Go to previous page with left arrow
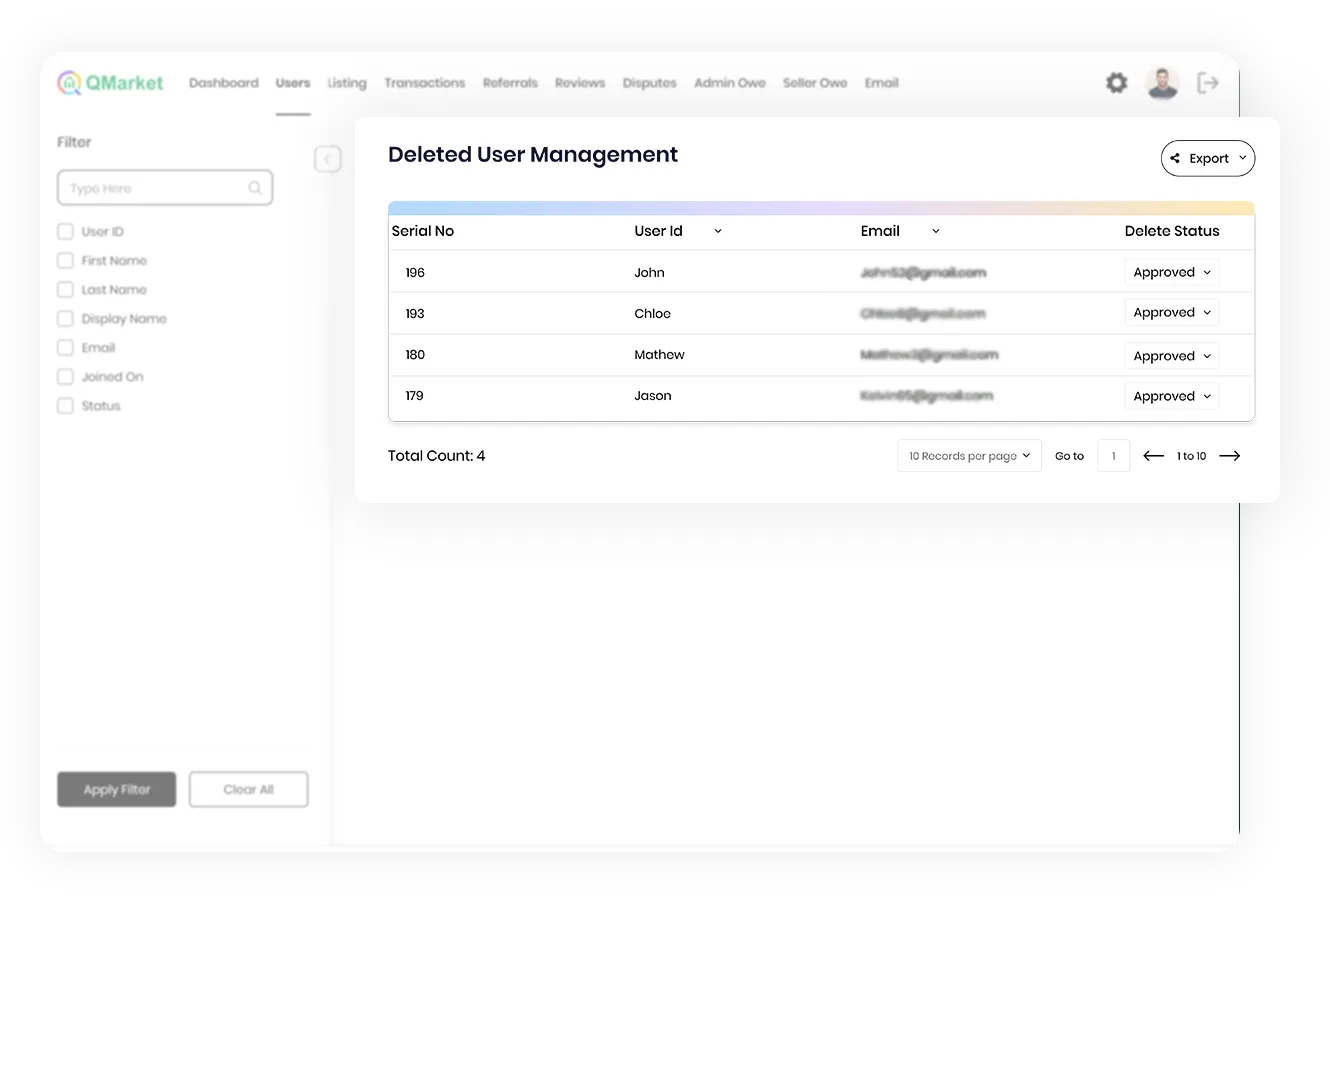The height and width of the screenshot is (1080, 1330). [x=1153, y=456]
